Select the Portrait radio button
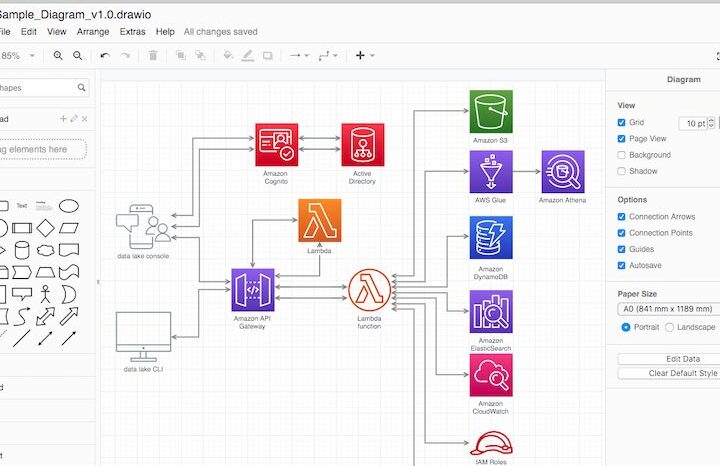 pyautogui.click(x=625, y=327)
